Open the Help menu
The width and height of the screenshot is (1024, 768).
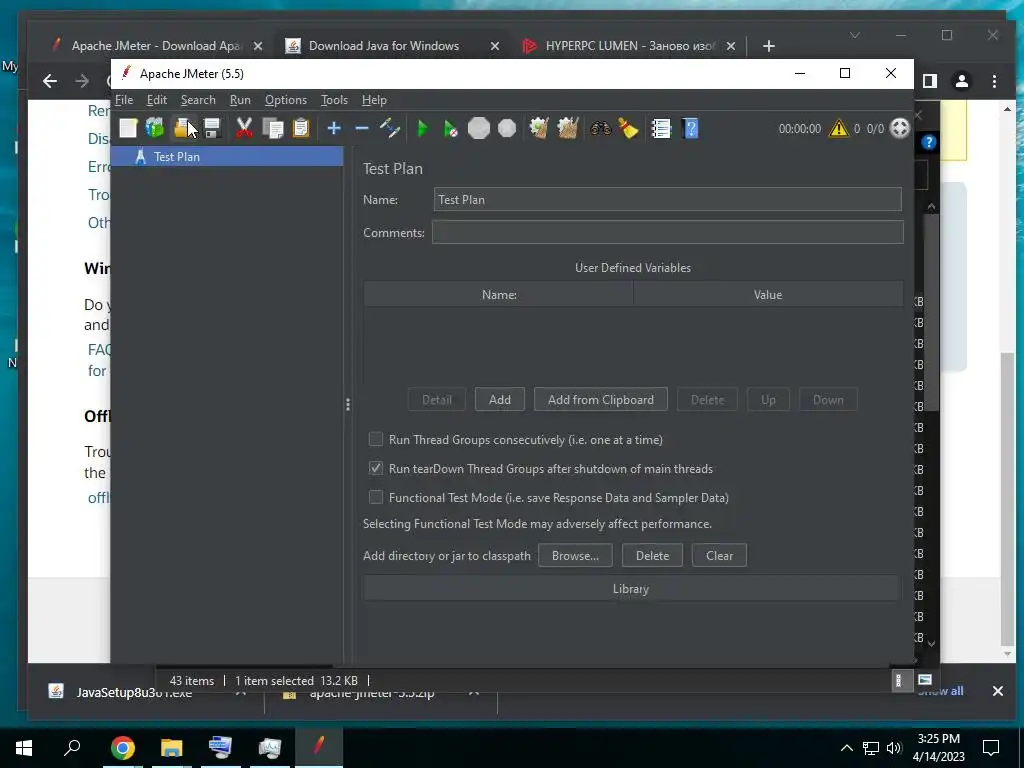pyautogui.click(x=374, y=100)
